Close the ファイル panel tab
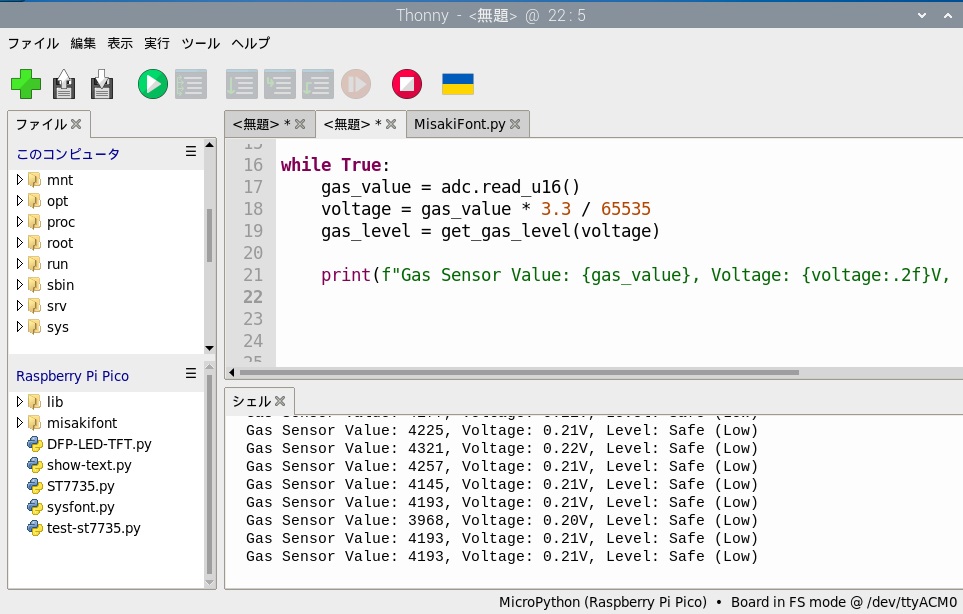 [x=76, y=125]
